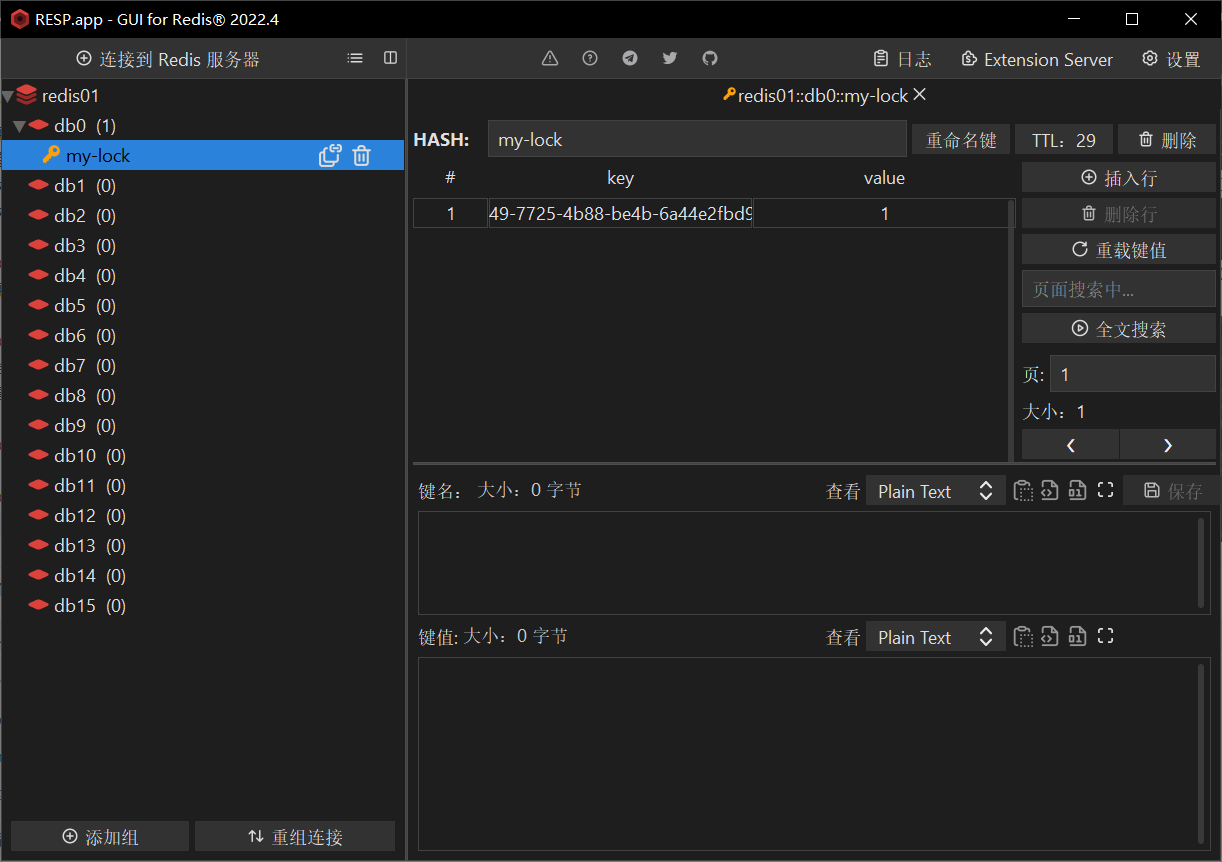1222x862 pixels.
Task: Delete my-lock key via tree trash icon
Action: click(x=362, y=156)
